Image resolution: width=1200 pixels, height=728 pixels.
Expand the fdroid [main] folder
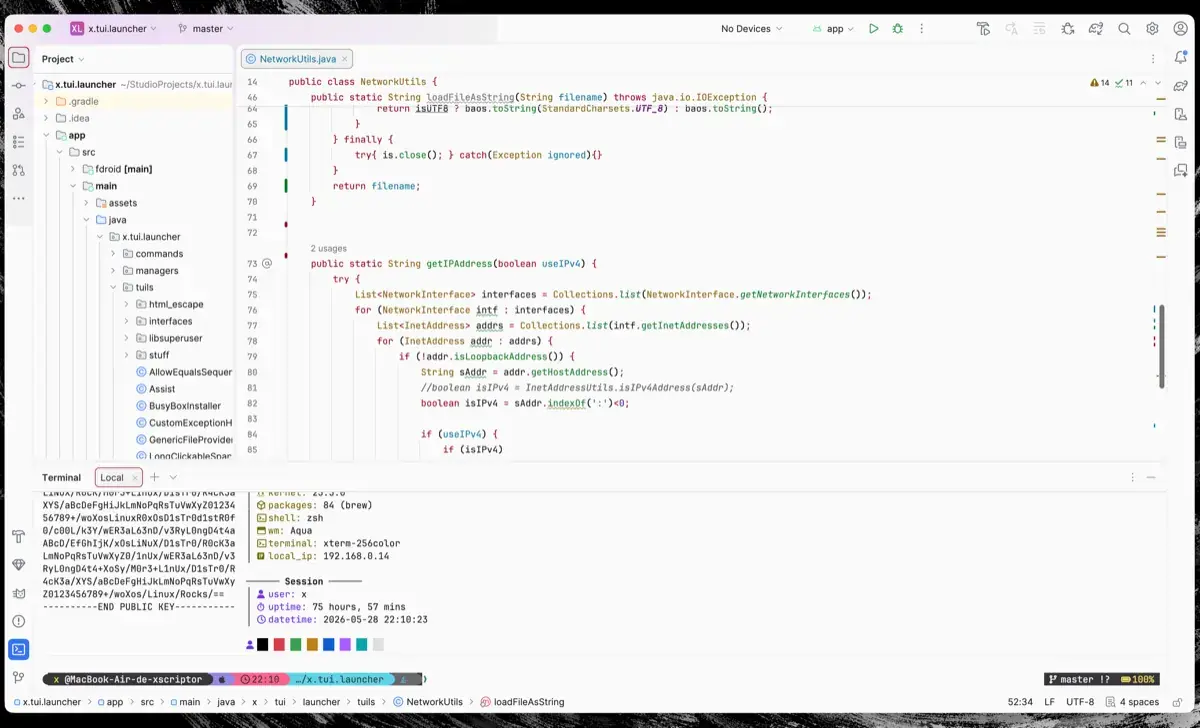(x=73, y=169)
